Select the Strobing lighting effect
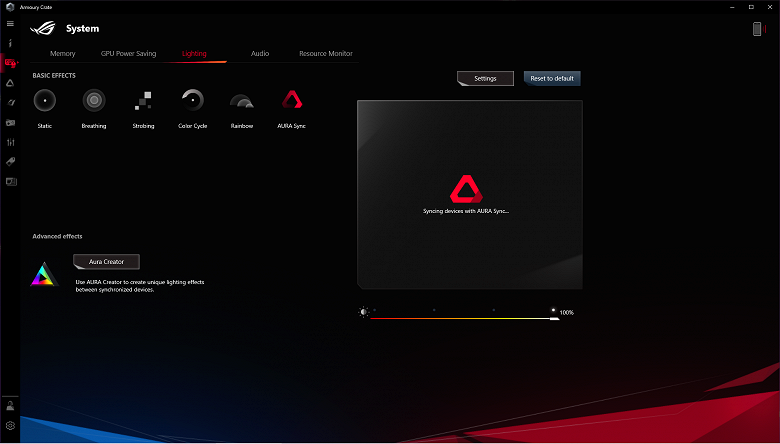Viewport: 780px width, 444px height. (143, 100)
